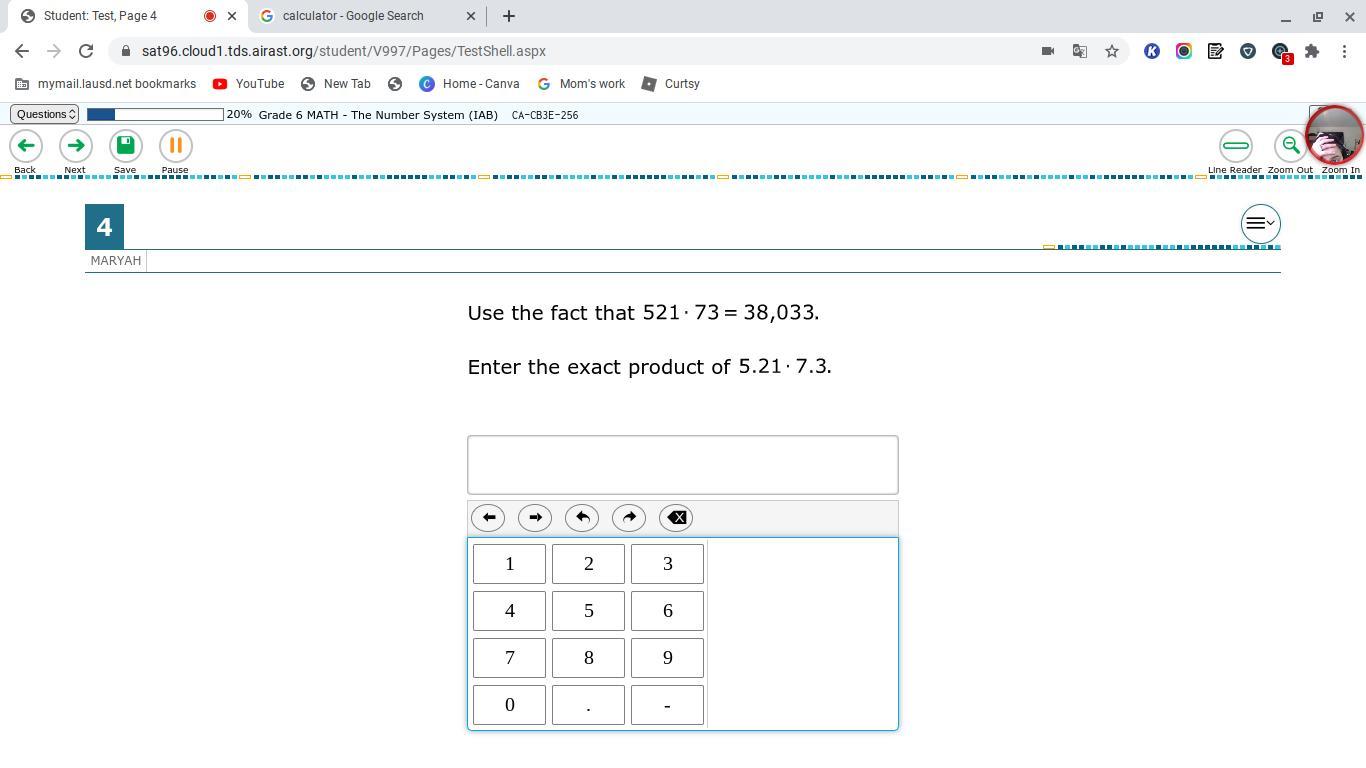Open the YouTube bookmark

pos(249,84)
